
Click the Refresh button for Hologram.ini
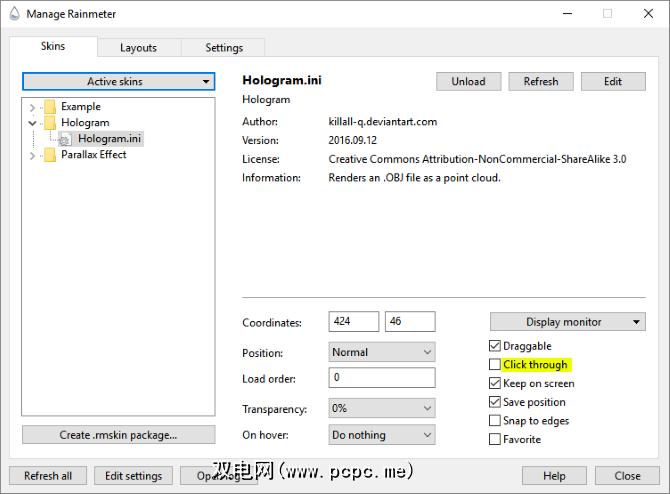pos(541,82)
